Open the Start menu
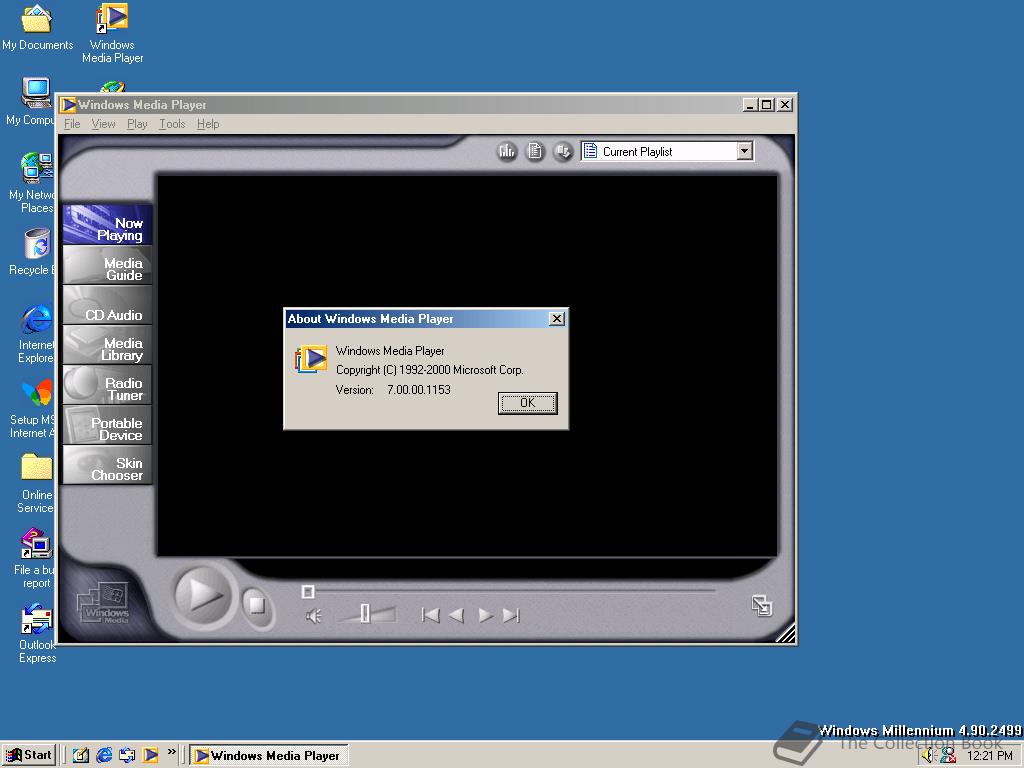 tap(29, 756)
